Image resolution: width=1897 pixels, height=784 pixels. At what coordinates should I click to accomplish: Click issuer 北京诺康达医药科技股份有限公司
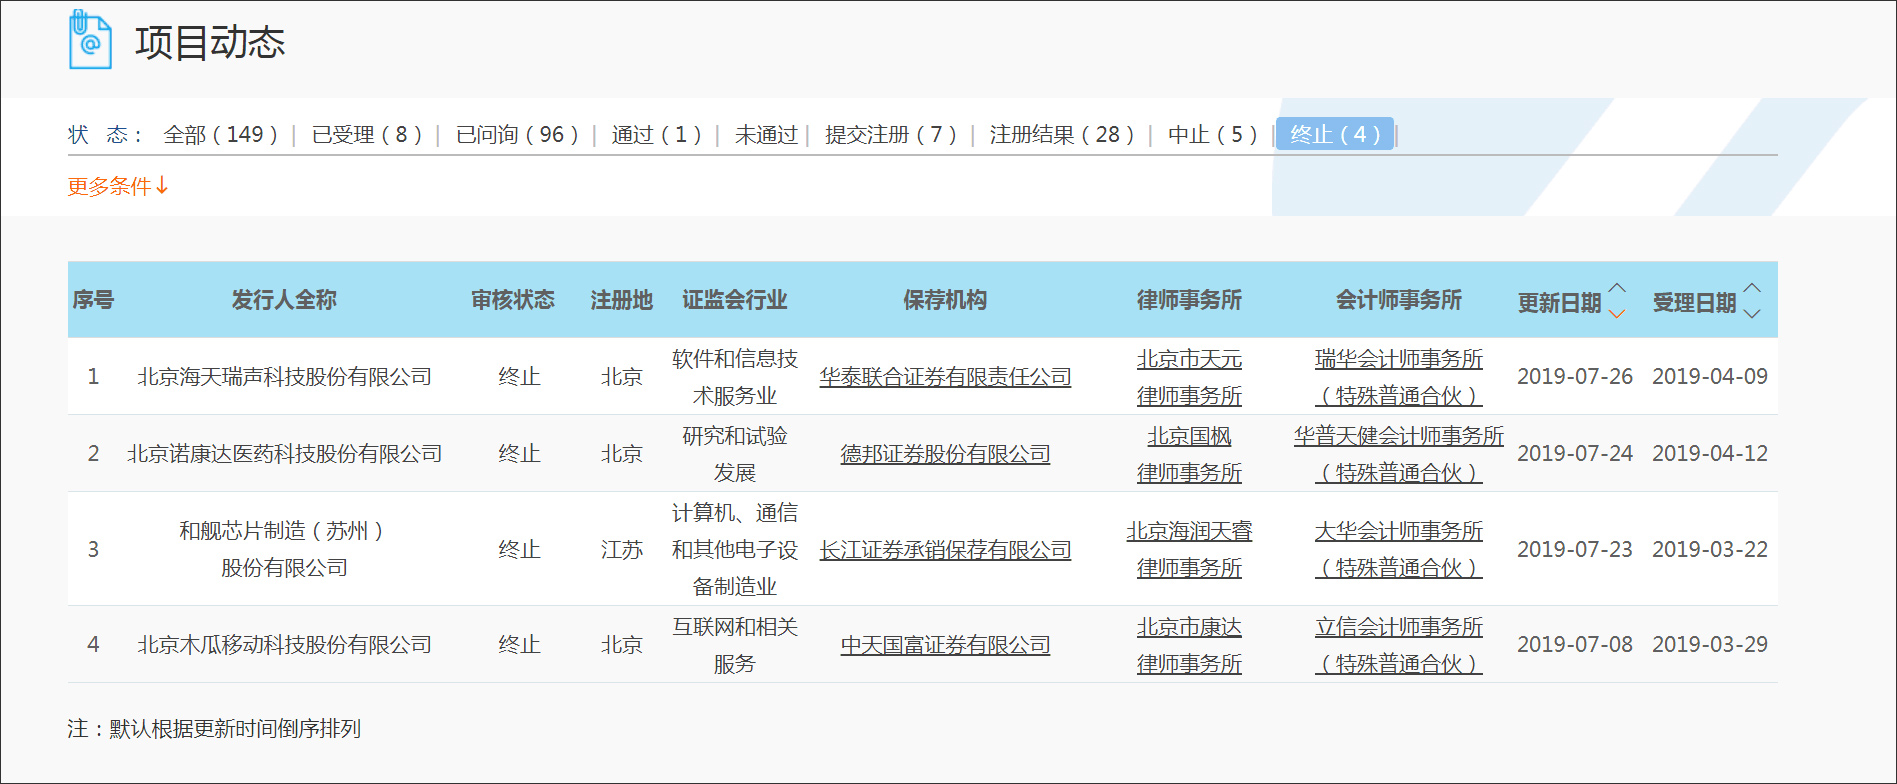tap(284, 454)
